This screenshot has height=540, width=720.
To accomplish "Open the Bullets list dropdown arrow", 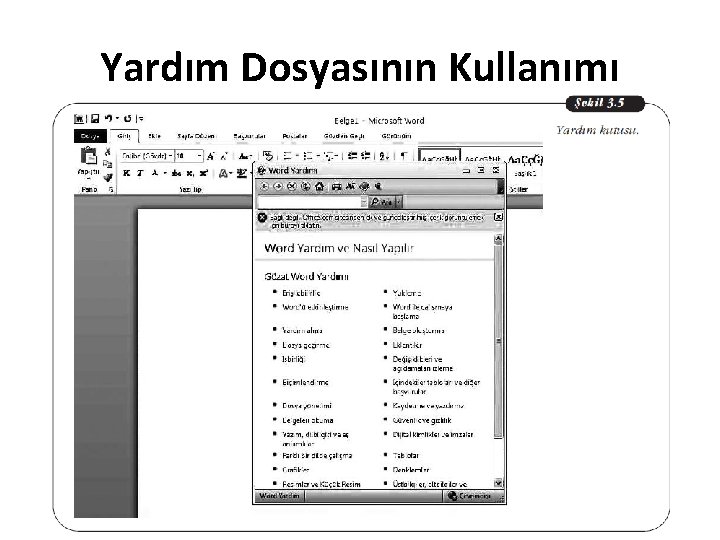I will point(297,156).
